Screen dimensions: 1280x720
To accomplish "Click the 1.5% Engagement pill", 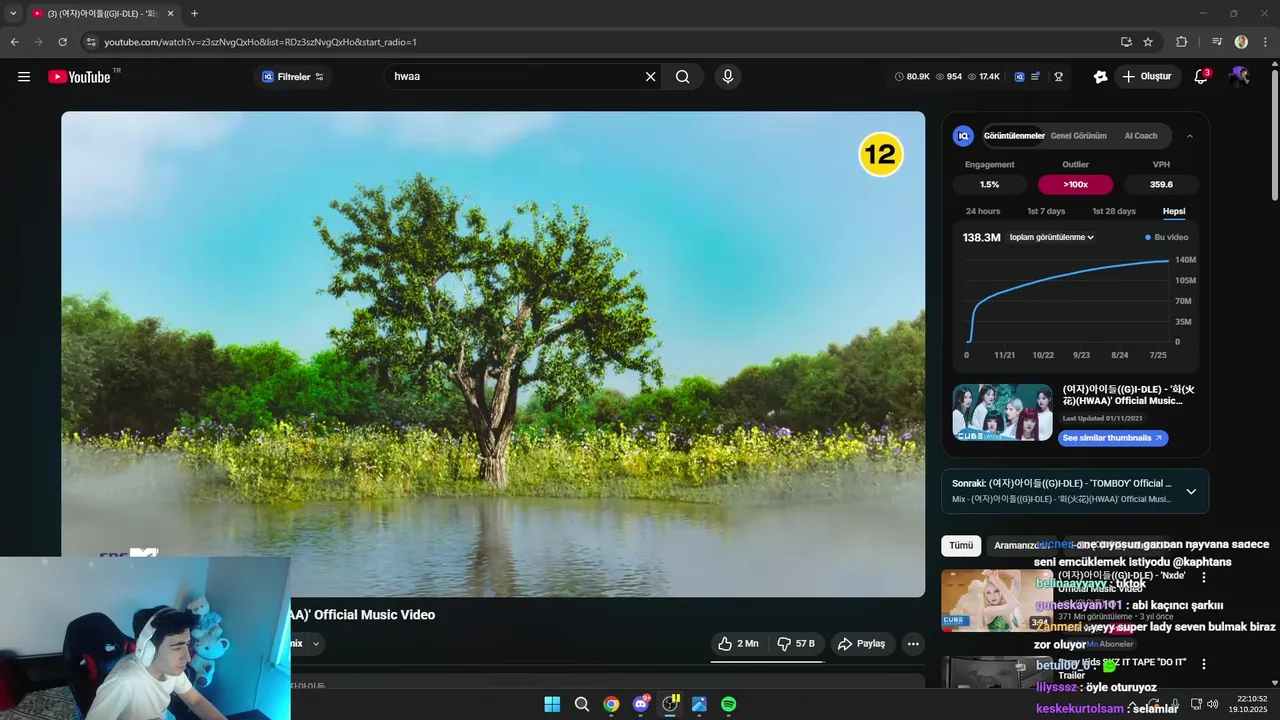I will point(989,185).
